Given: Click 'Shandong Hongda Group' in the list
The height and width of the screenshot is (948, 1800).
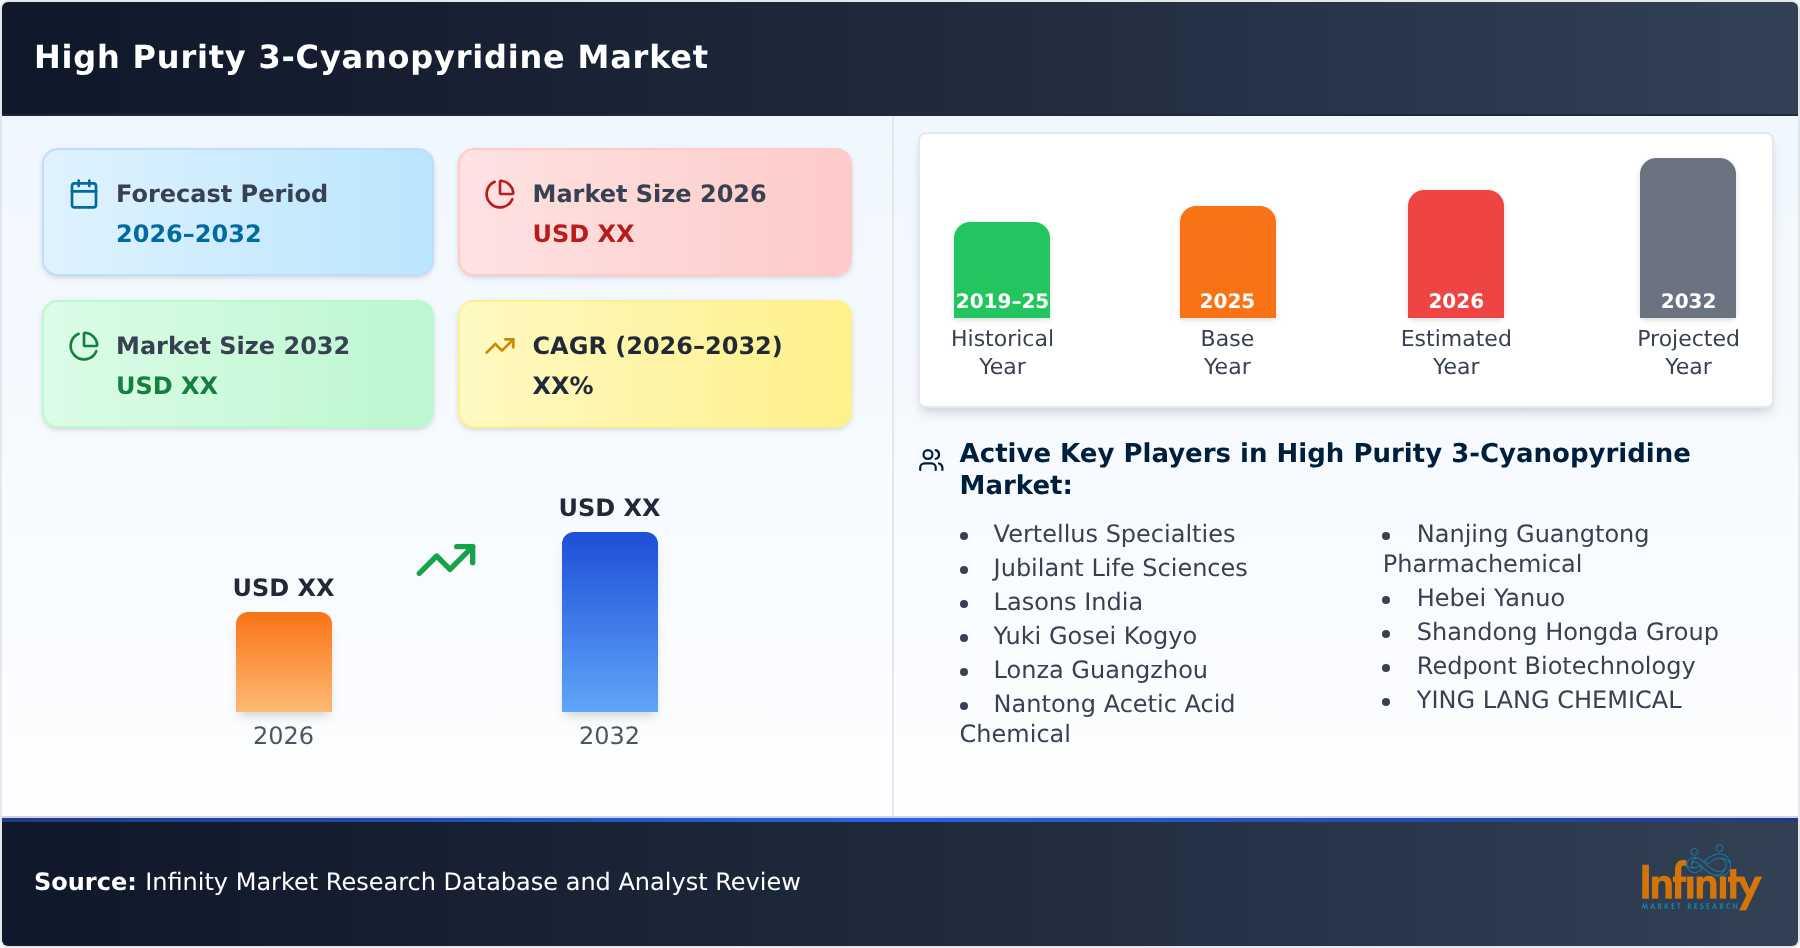Looking at the screenshot, I should pos(1567,632).
